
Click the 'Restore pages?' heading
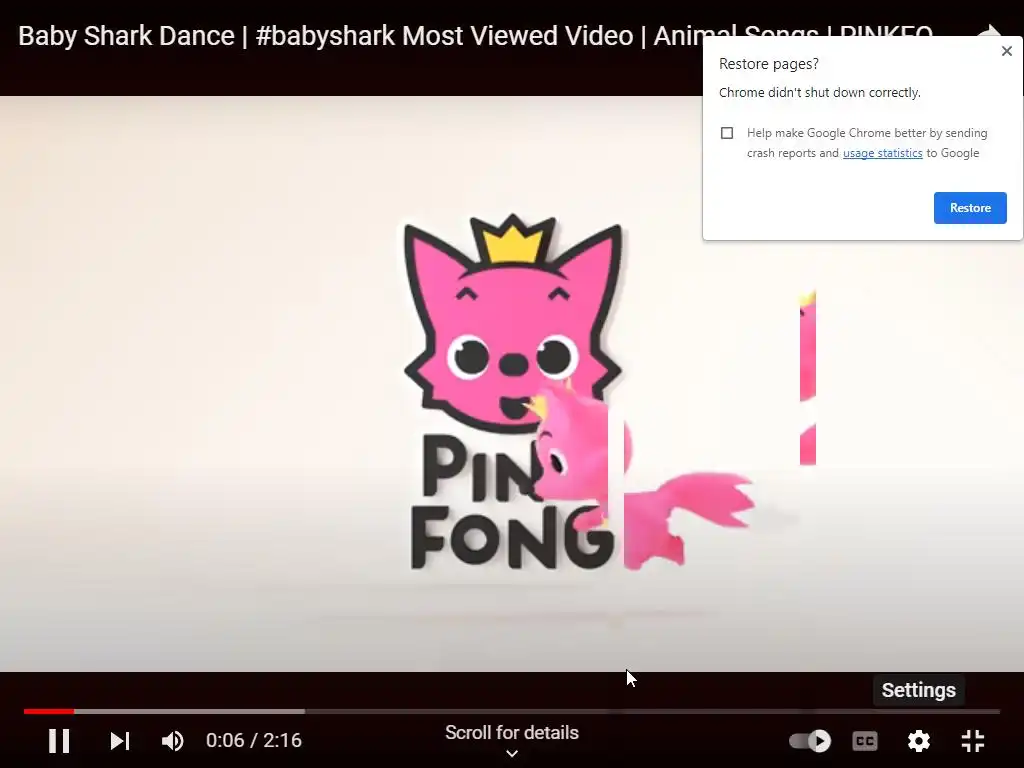[x=769, y=64]
